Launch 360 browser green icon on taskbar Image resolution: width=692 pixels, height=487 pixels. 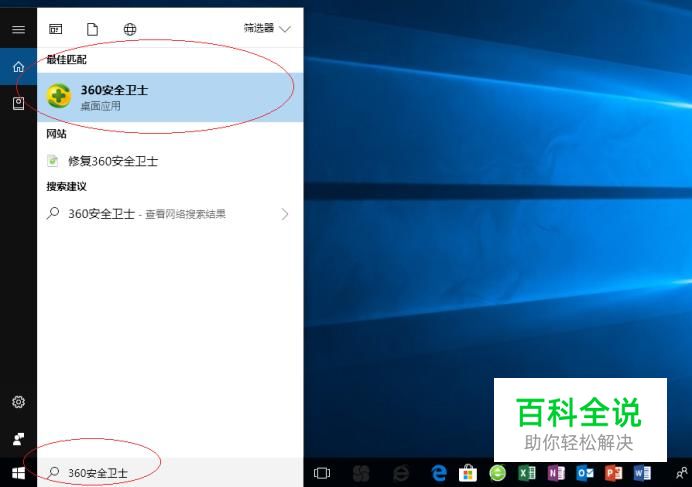click(497, 473)
